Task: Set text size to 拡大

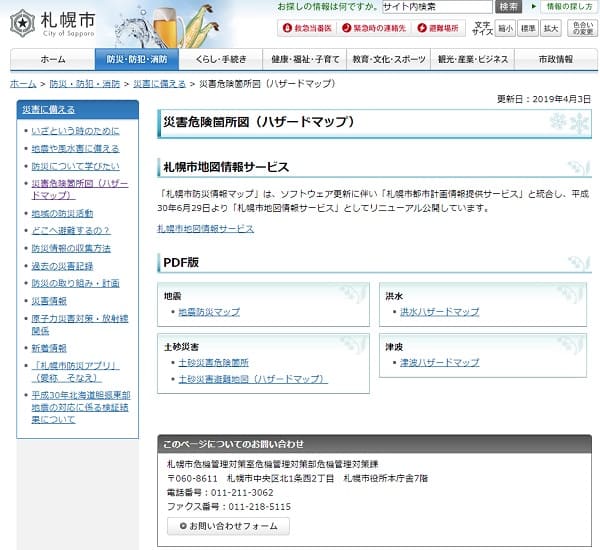Action: click(551, 29)
